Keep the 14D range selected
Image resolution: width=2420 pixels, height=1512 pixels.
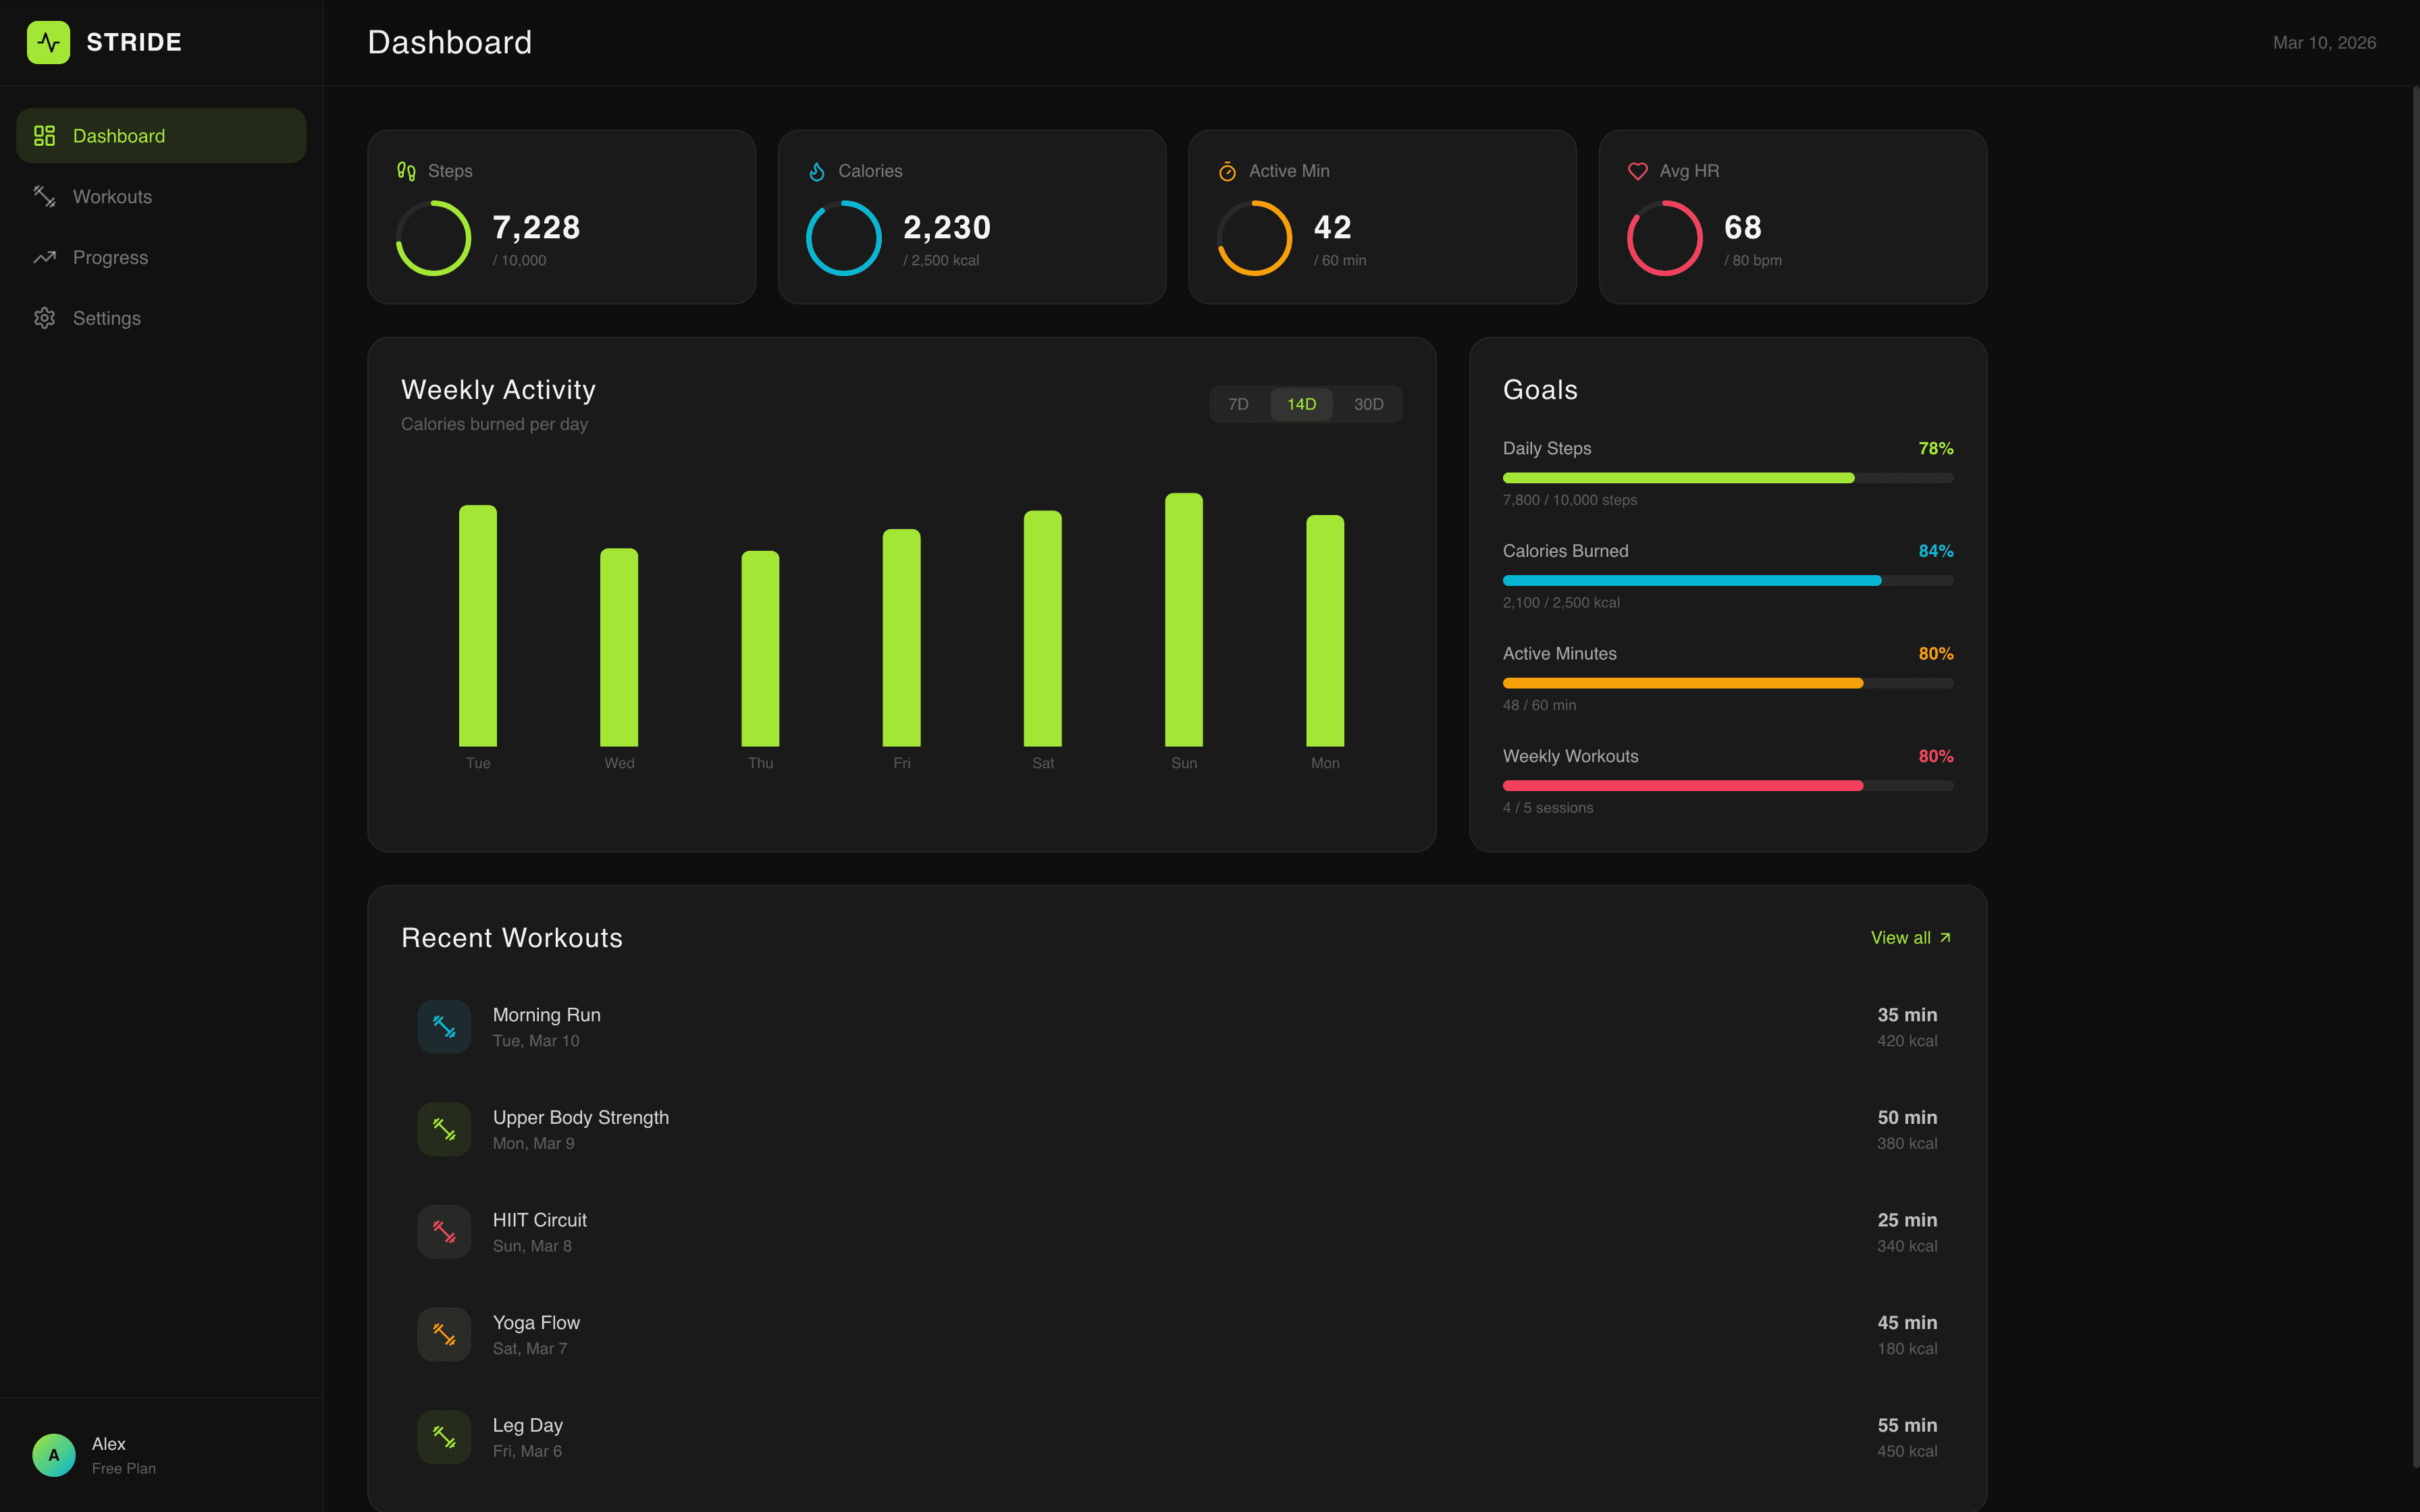(1301, 404)
